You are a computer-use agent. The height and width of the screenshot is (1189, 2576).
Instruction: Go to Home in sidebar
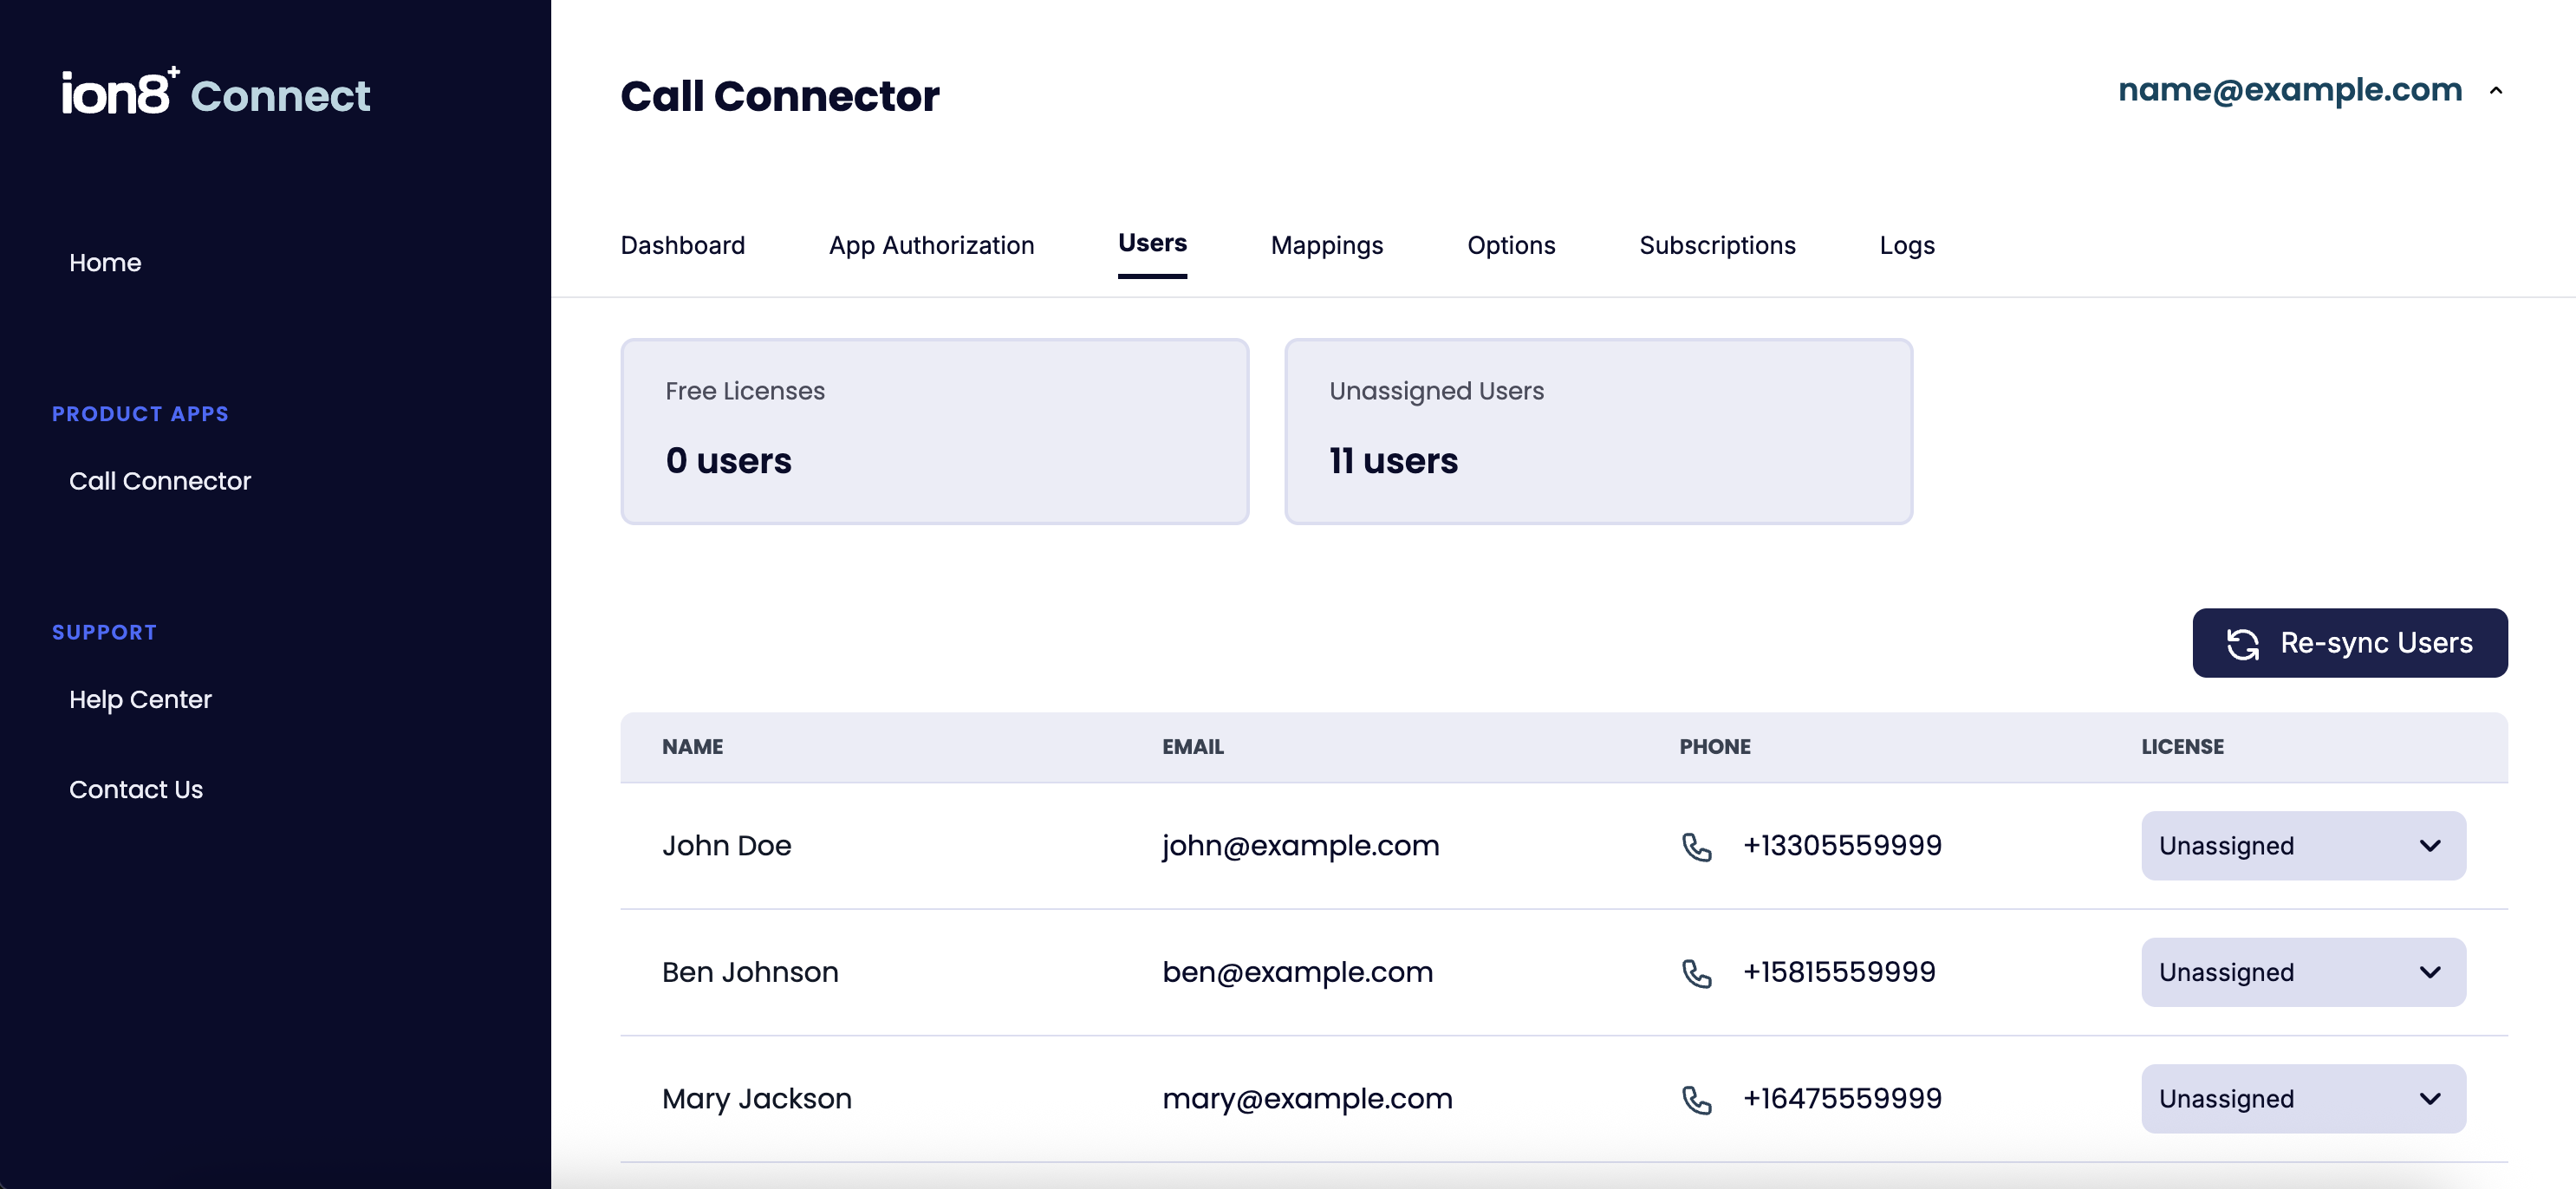point(105,263)
